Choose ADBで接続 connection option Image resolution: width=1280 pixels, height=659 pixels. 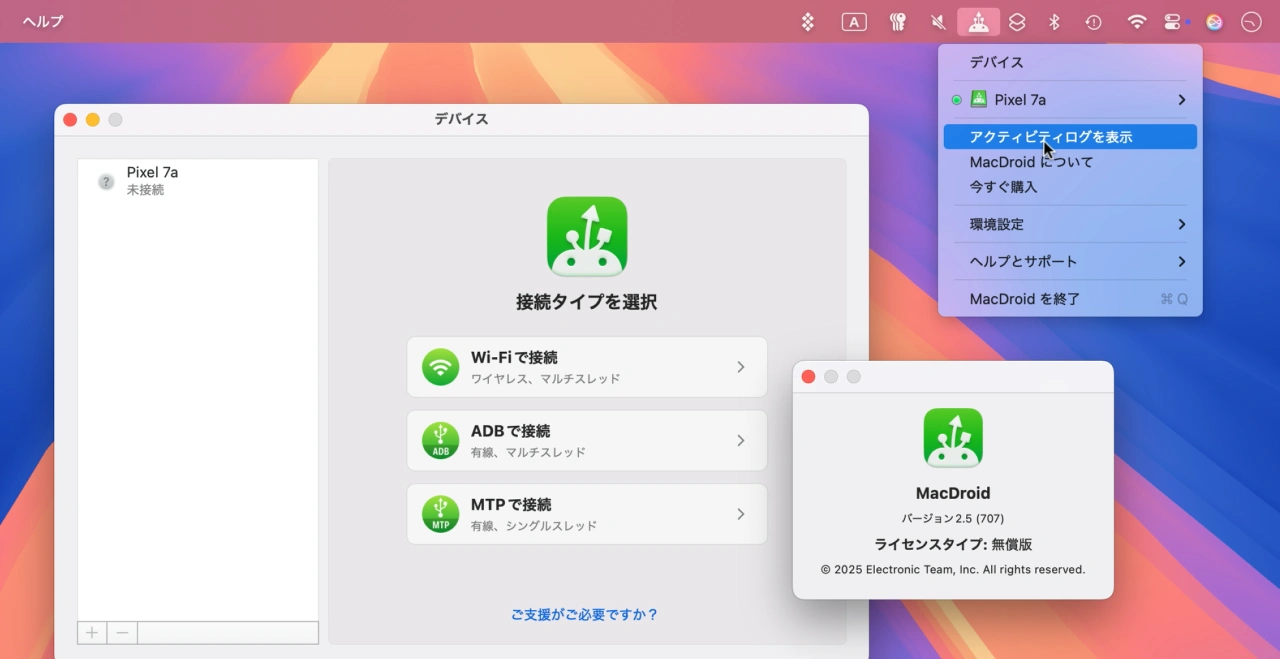pyautogui.click(x=586, y=441)
